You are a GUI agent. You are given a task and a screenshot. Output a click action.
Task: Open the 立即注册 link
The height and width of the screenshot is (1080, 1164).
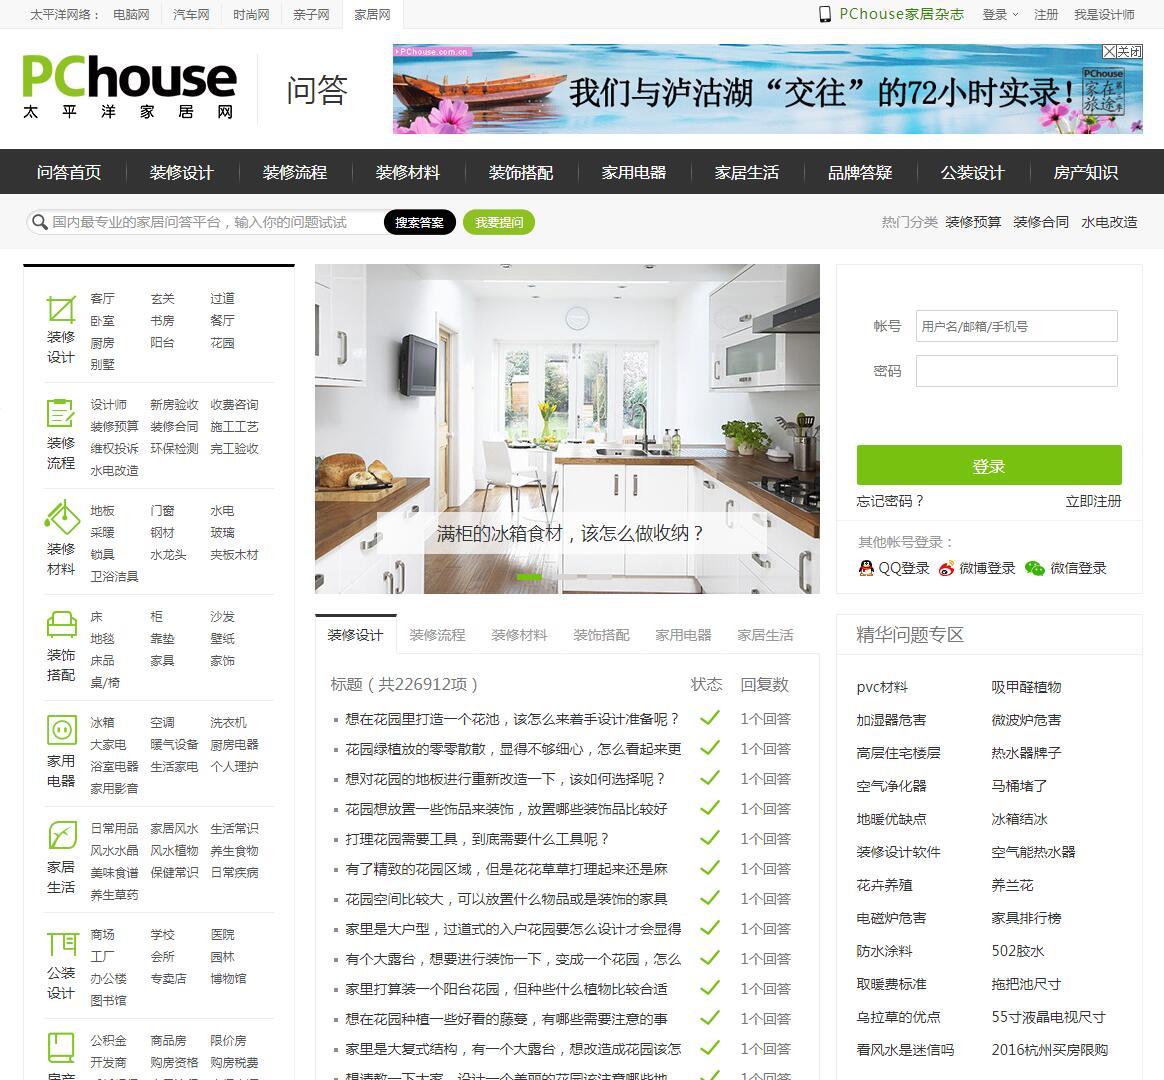click(x=1093, y=501)
